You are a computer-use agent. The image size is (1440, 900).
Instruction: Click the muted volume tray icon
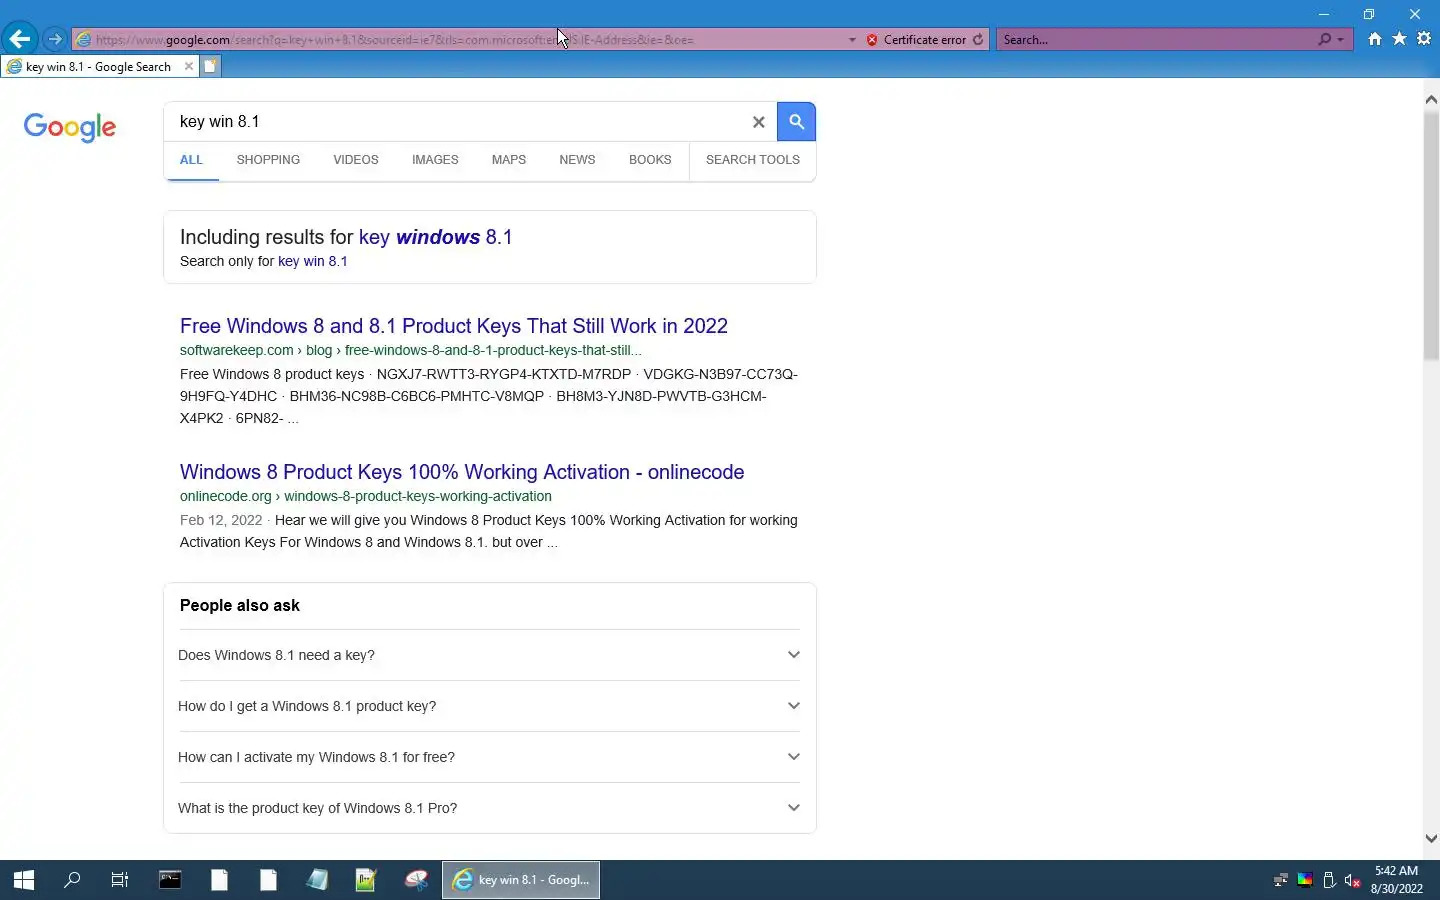[1353, 881]
